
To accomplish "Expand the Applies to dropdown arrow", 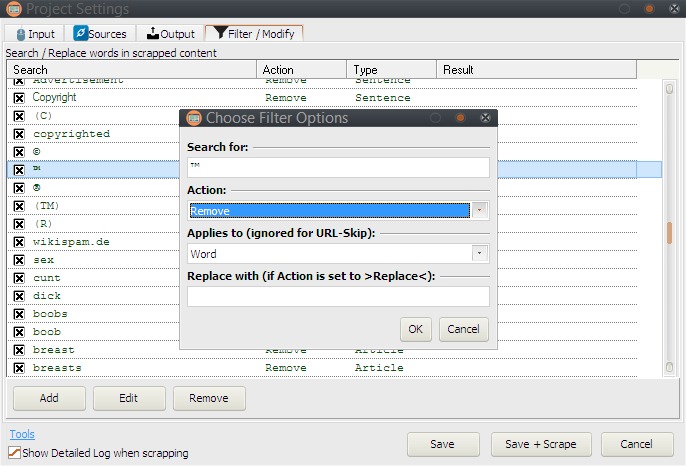I will [480, 254].
